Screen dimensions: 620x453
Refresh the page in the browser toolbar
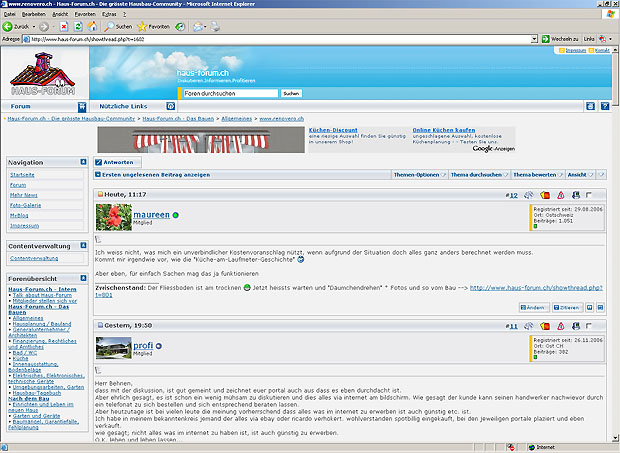click(x=78, y=26)
